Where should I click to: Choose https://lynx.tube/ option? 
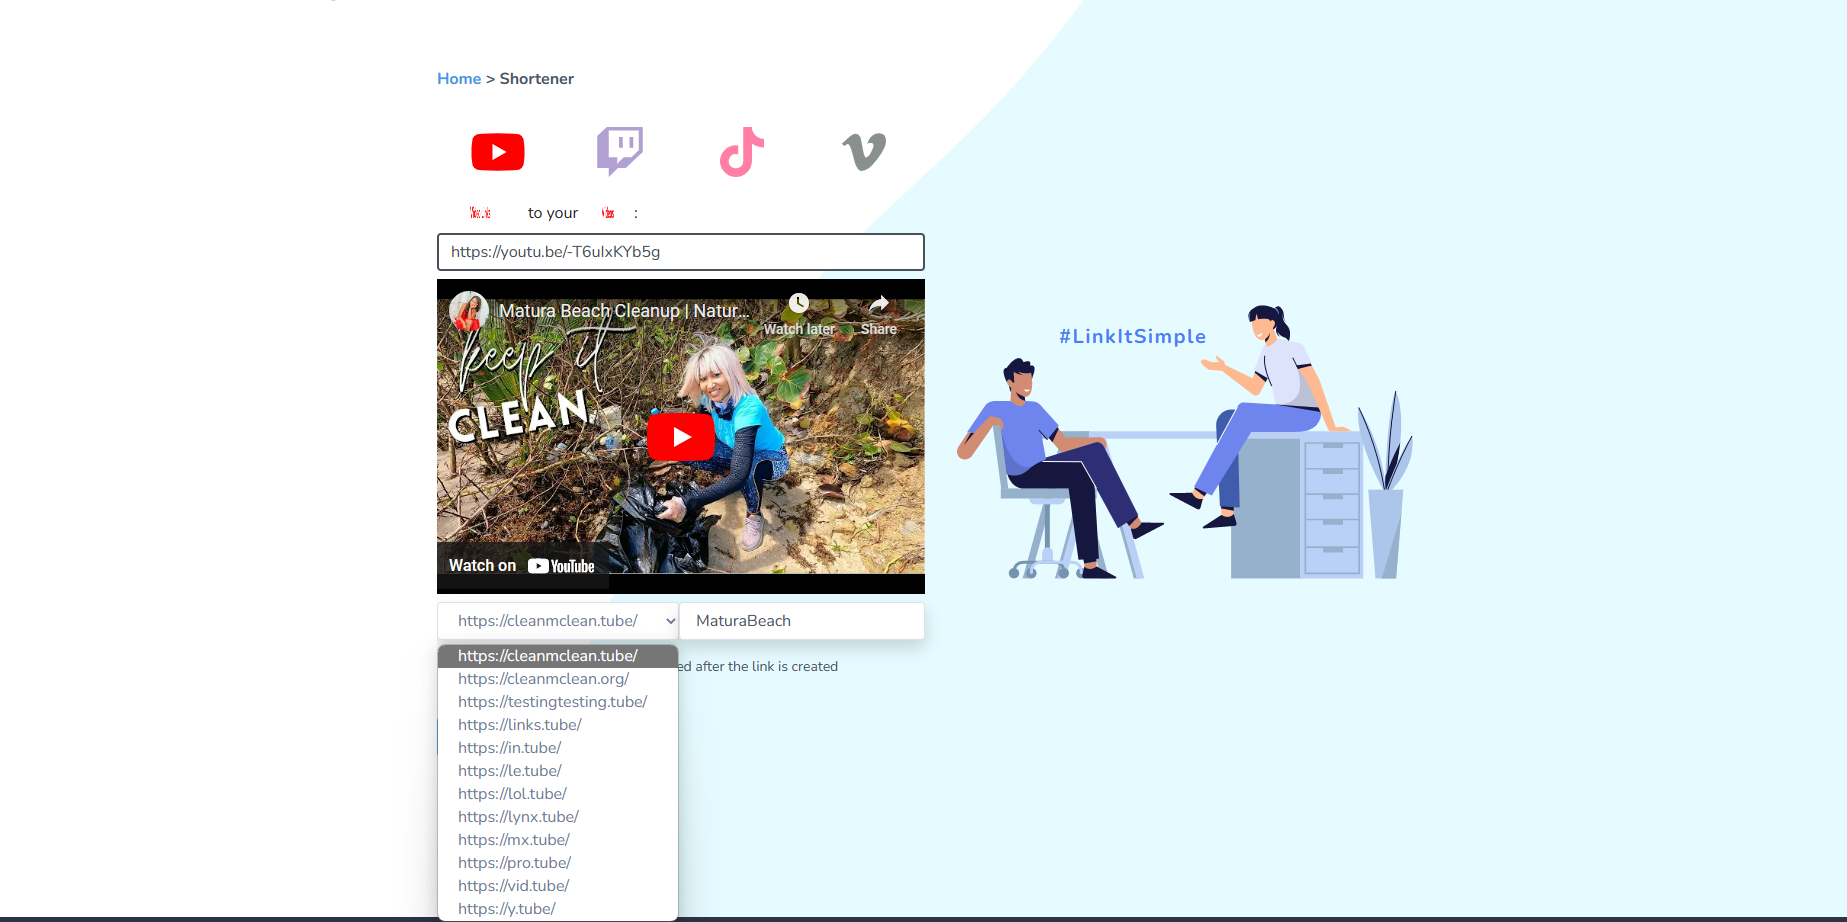pos(558,817)
